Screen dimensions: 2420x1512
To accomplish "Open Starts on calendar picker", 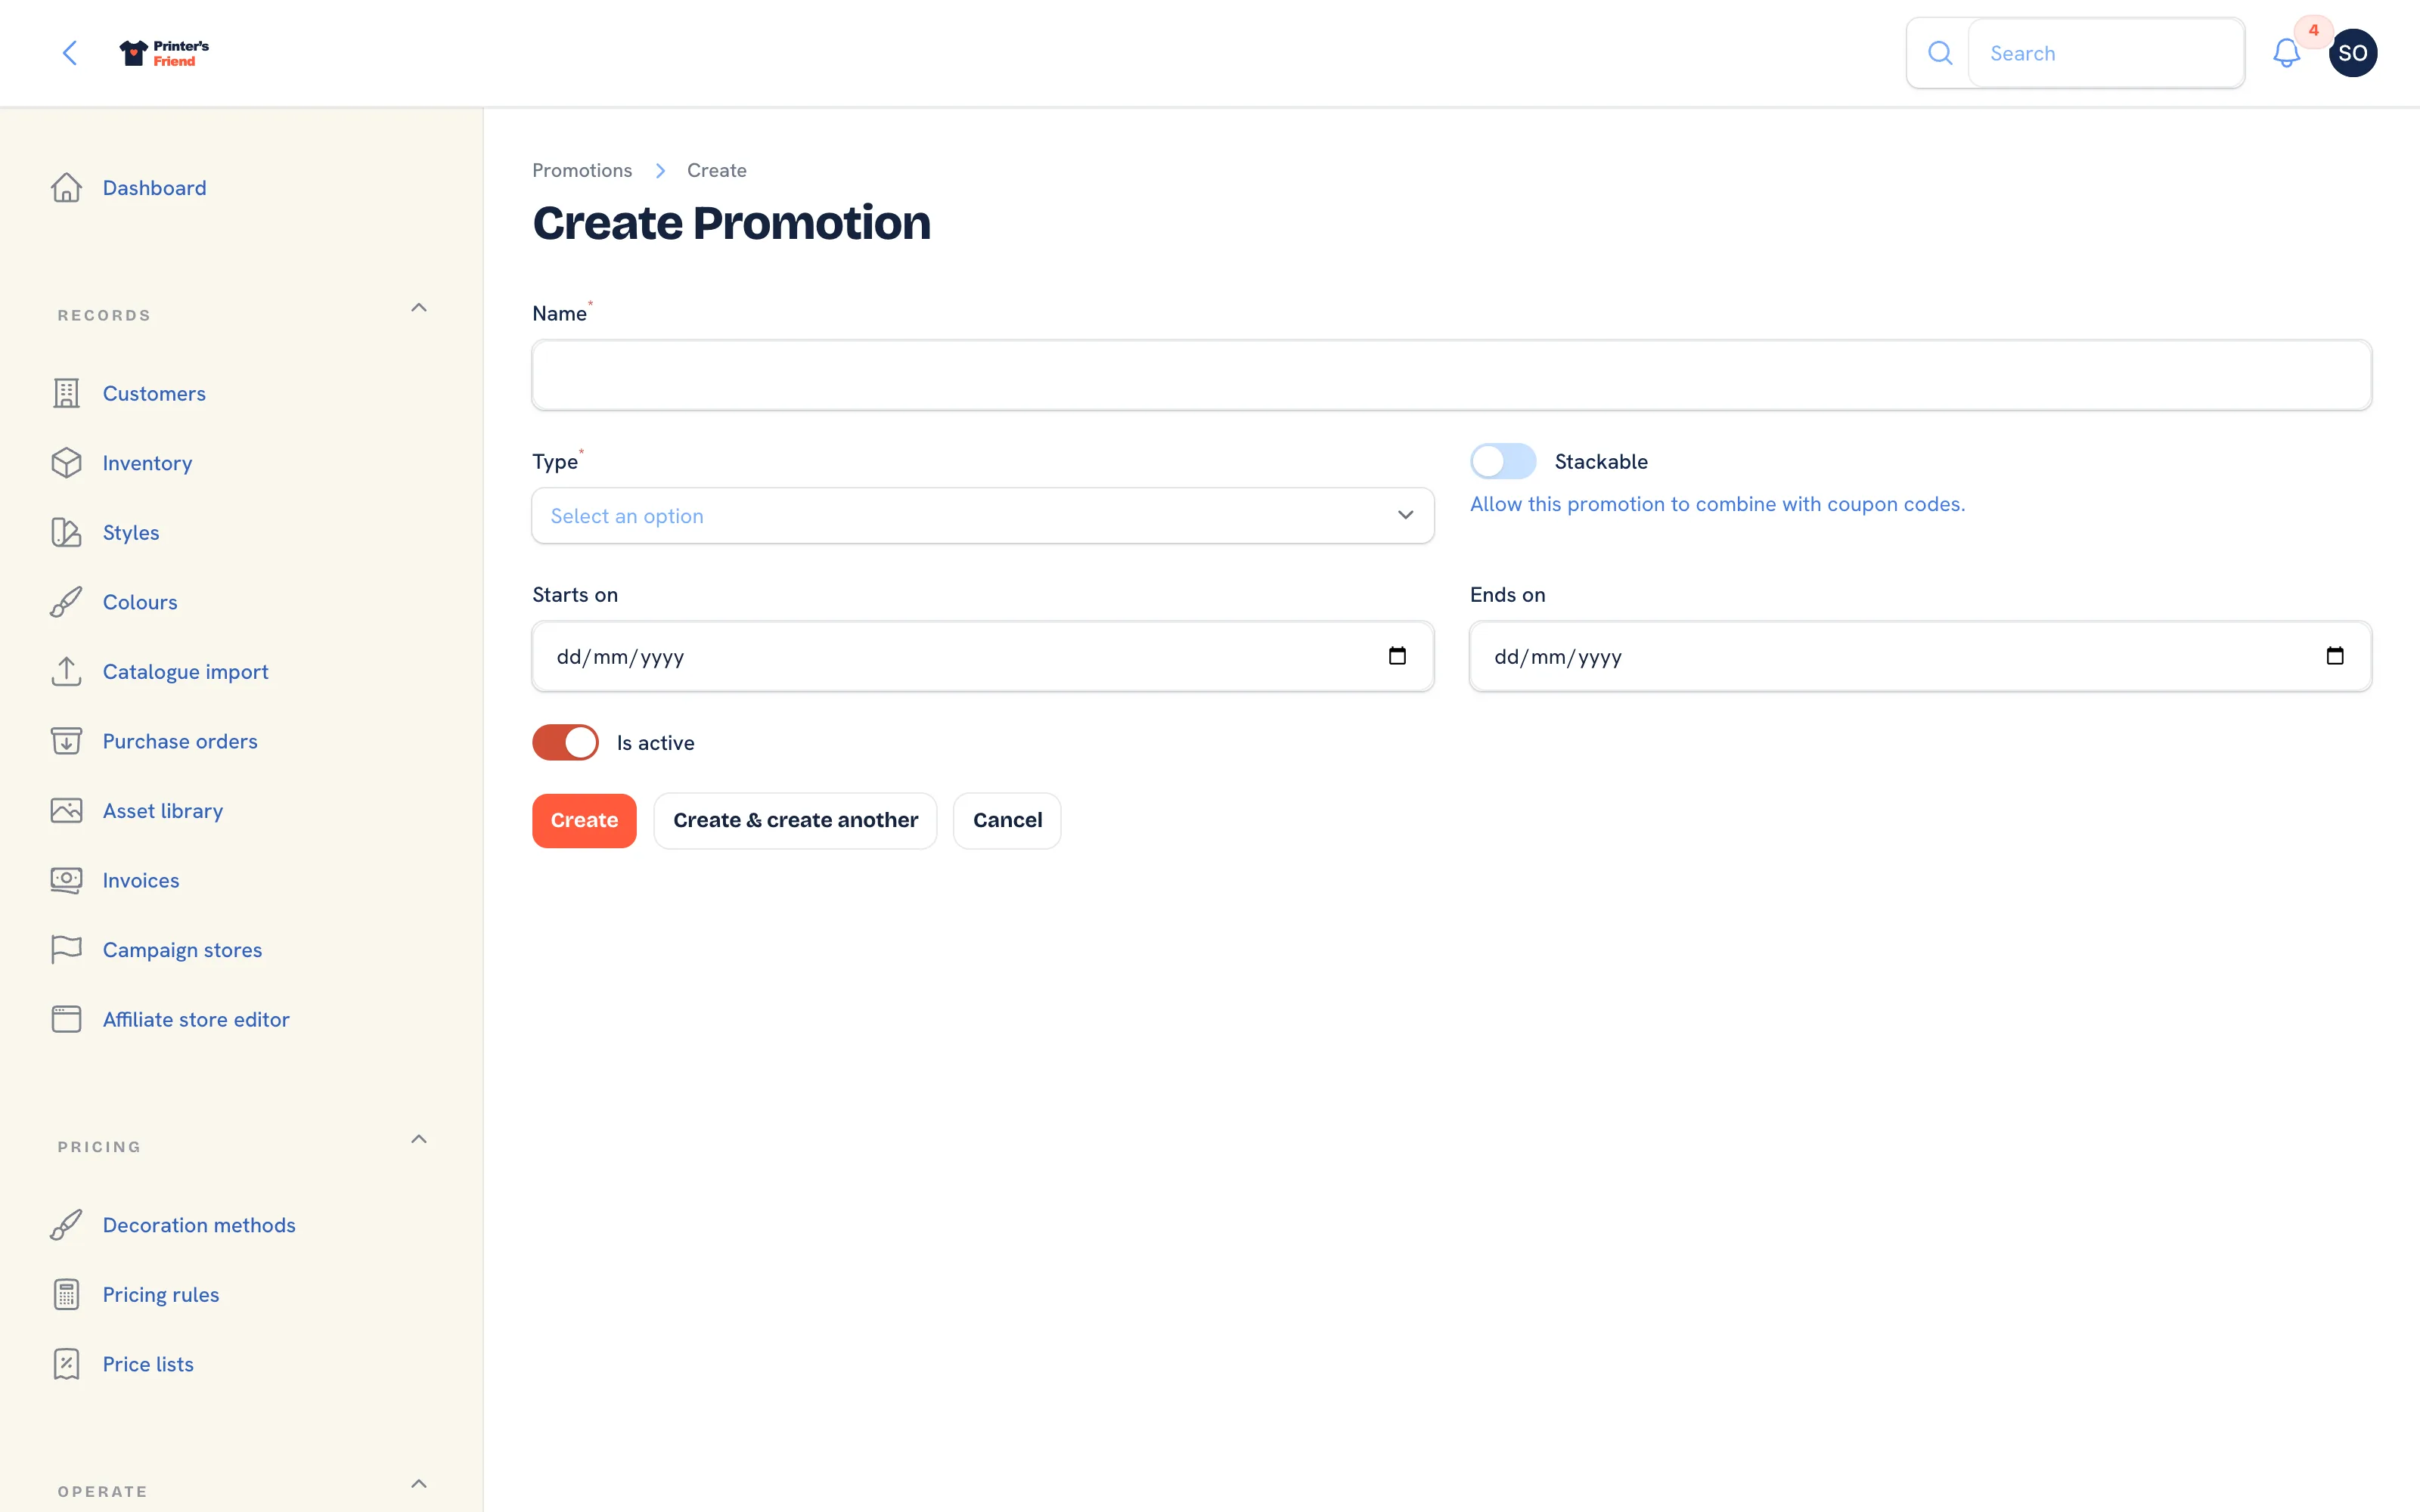I will pyautogui.click(x=1397, y=656).
